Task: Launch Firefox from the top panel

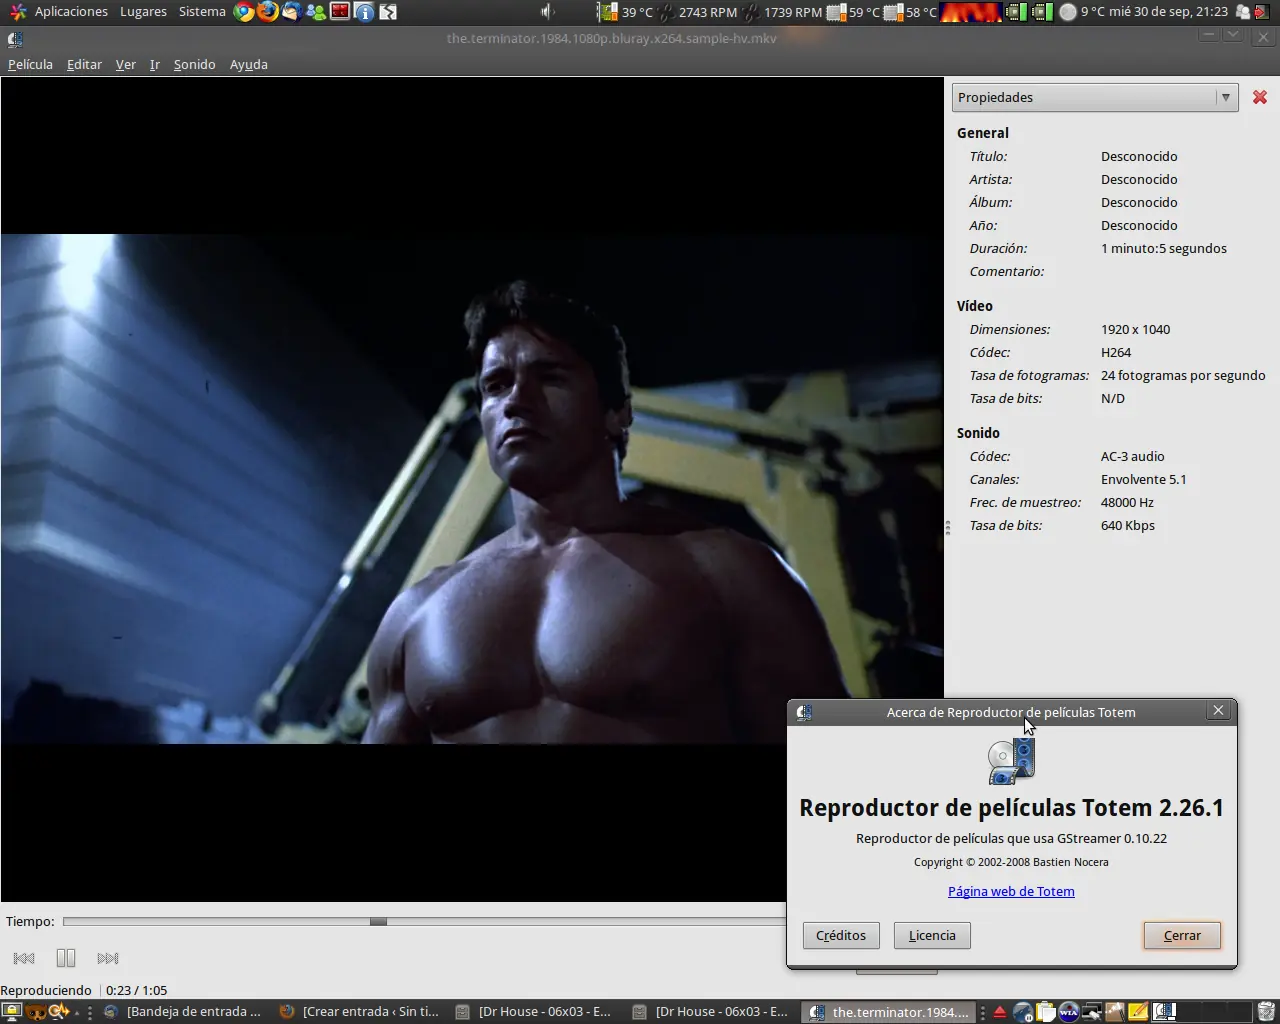Action: [268, 12]
